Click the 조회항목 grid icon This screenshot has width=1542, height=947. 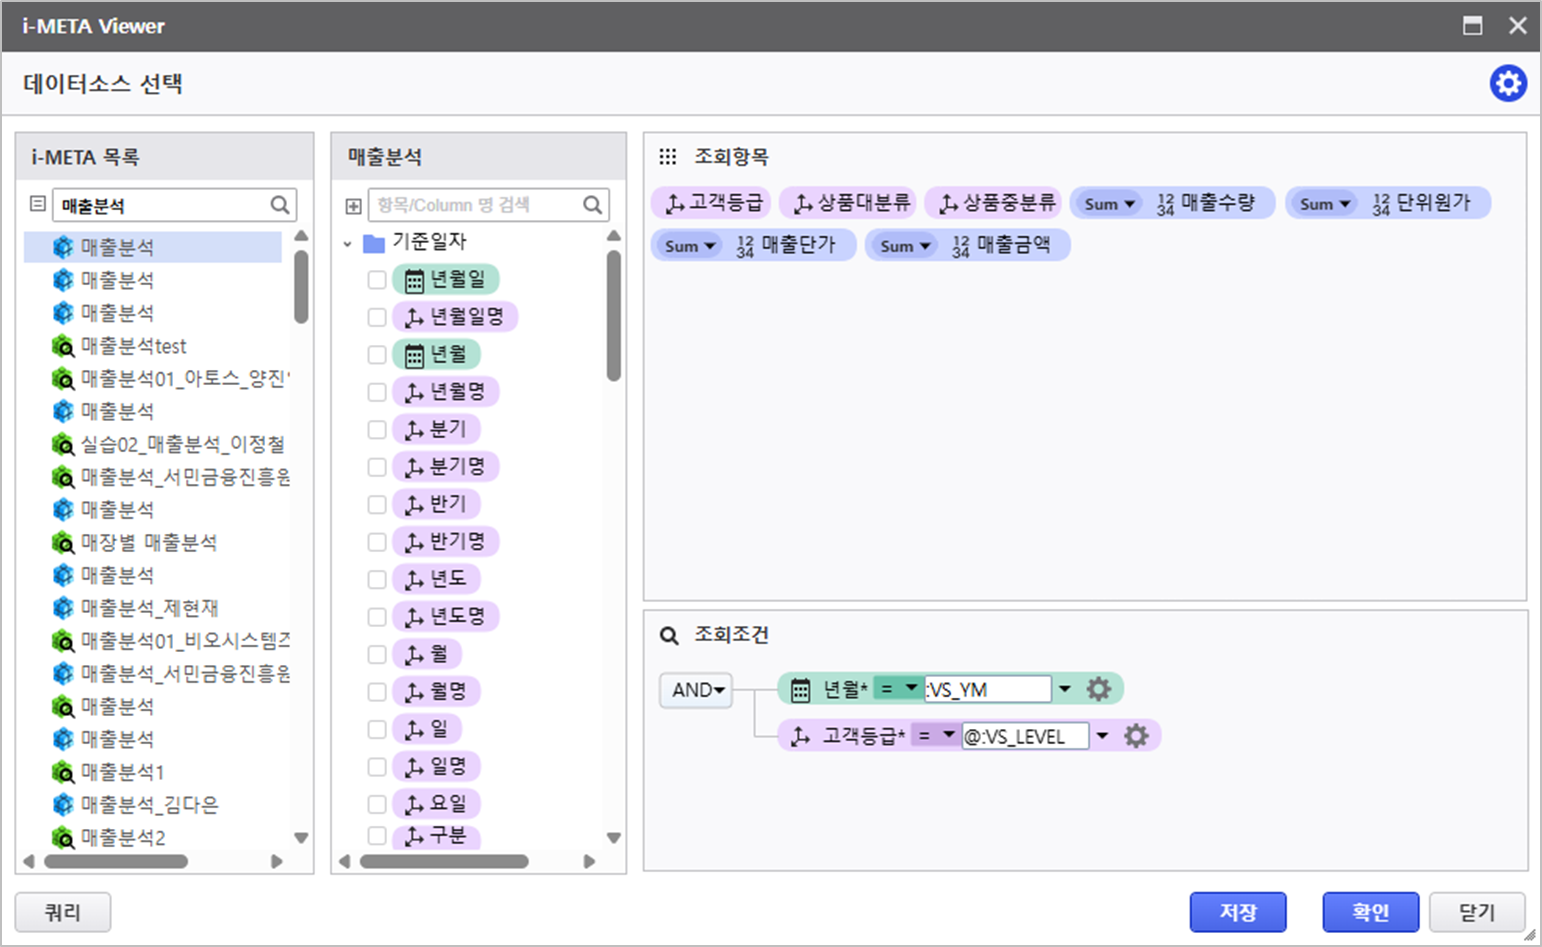click(x=668, y=157)
